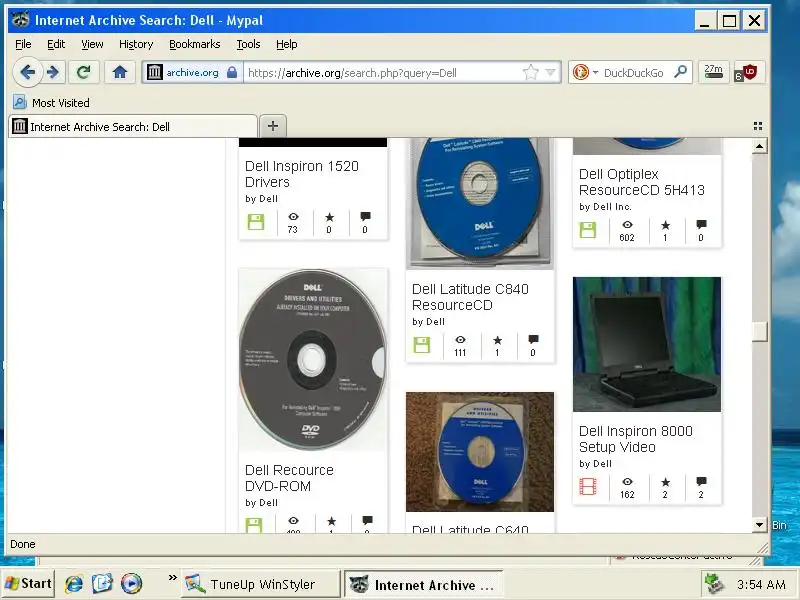Open the Edit menu
Viewport: 800px width, 600px height.
(56, 44)
